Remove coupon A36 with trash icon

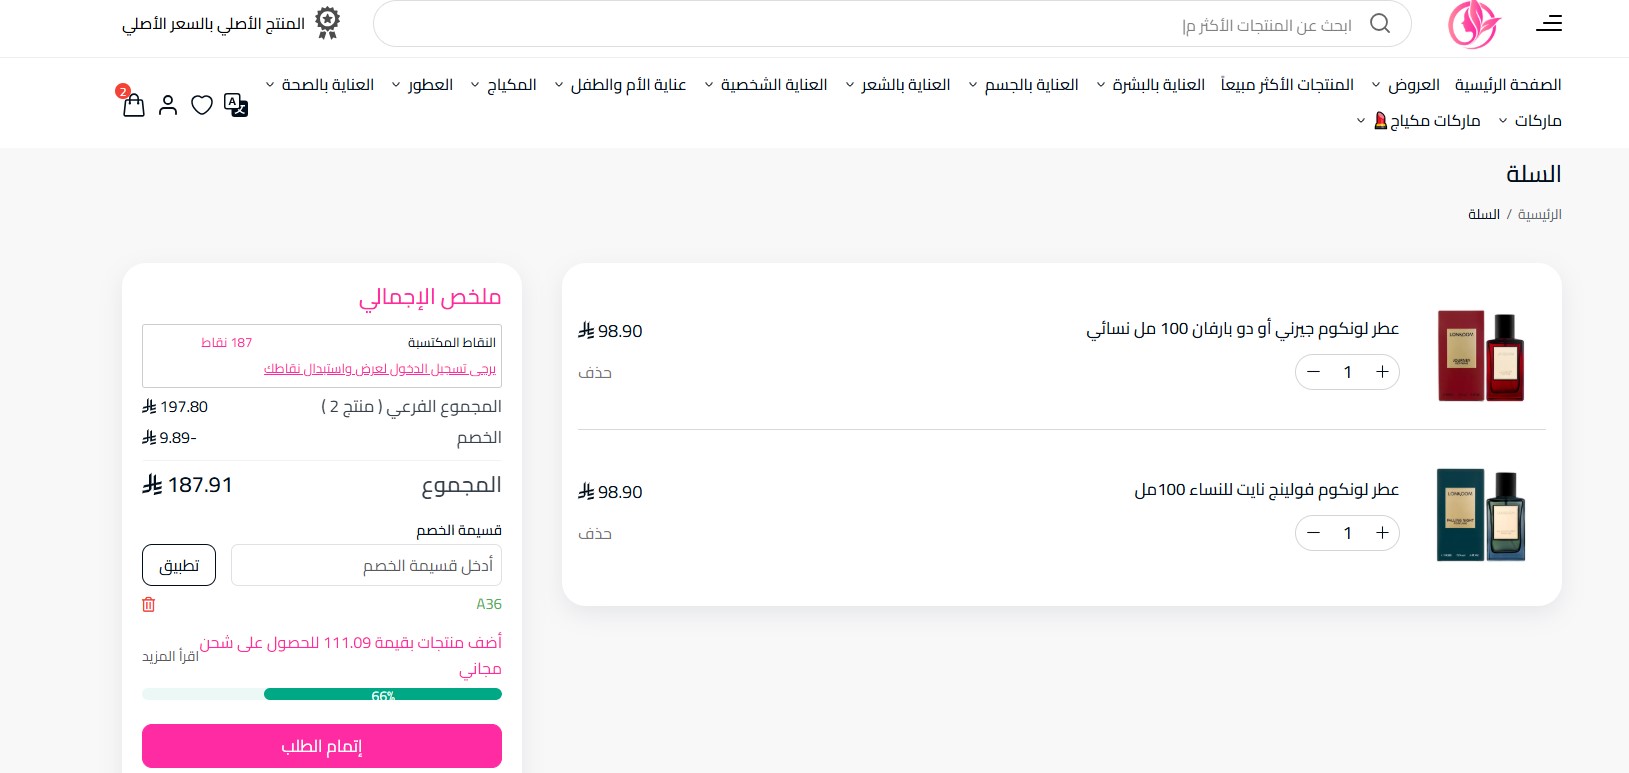click(149, 604)
